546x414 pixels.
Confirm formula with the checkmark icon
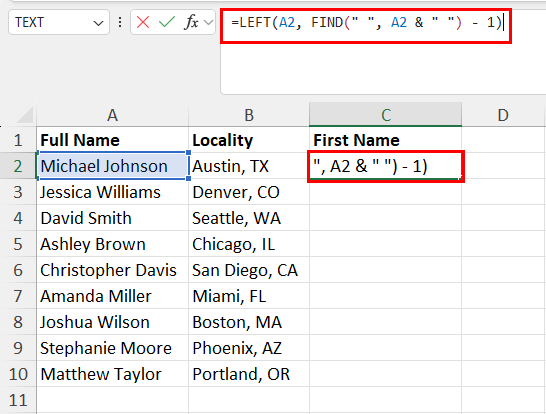click(167, 23)
